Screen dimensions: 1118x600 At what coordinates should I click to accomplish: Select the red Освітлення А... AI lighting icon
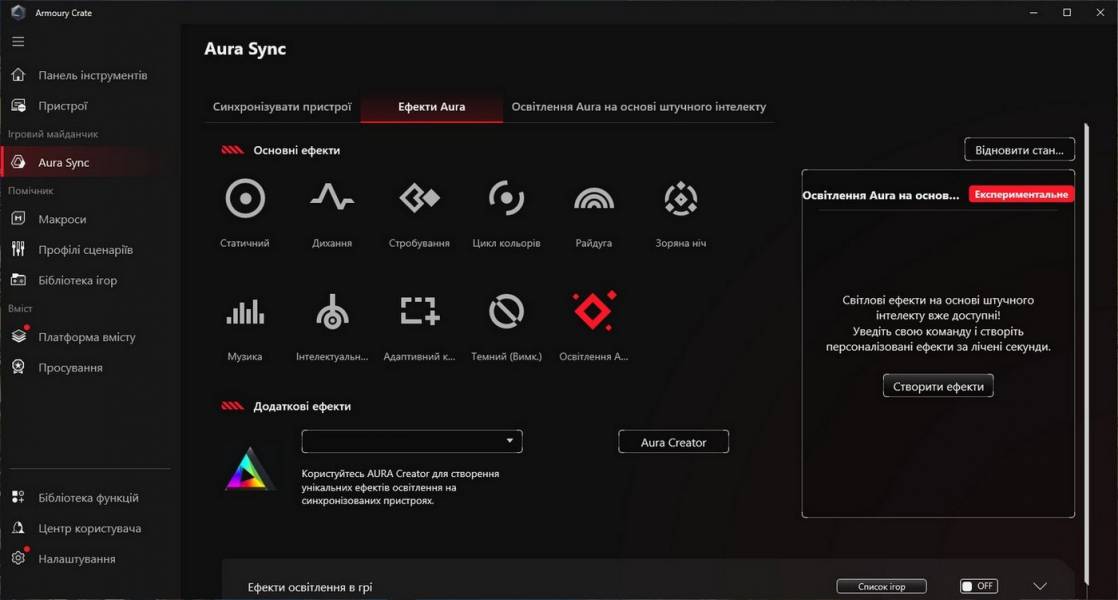tap(594, 311)
